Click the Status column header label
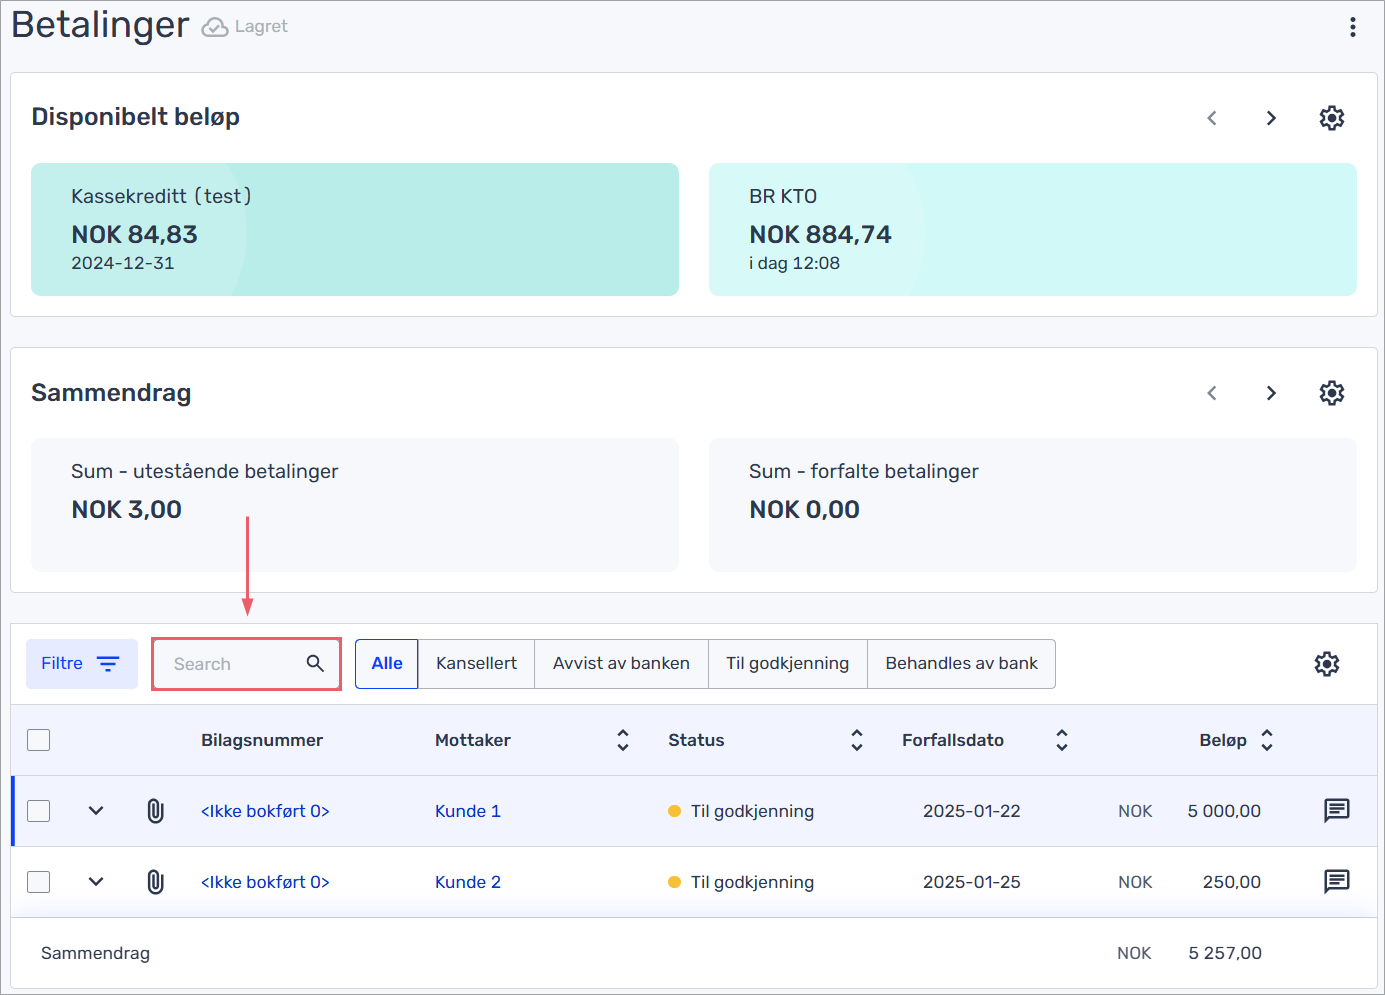1385x995 pixels. point(696,740)
